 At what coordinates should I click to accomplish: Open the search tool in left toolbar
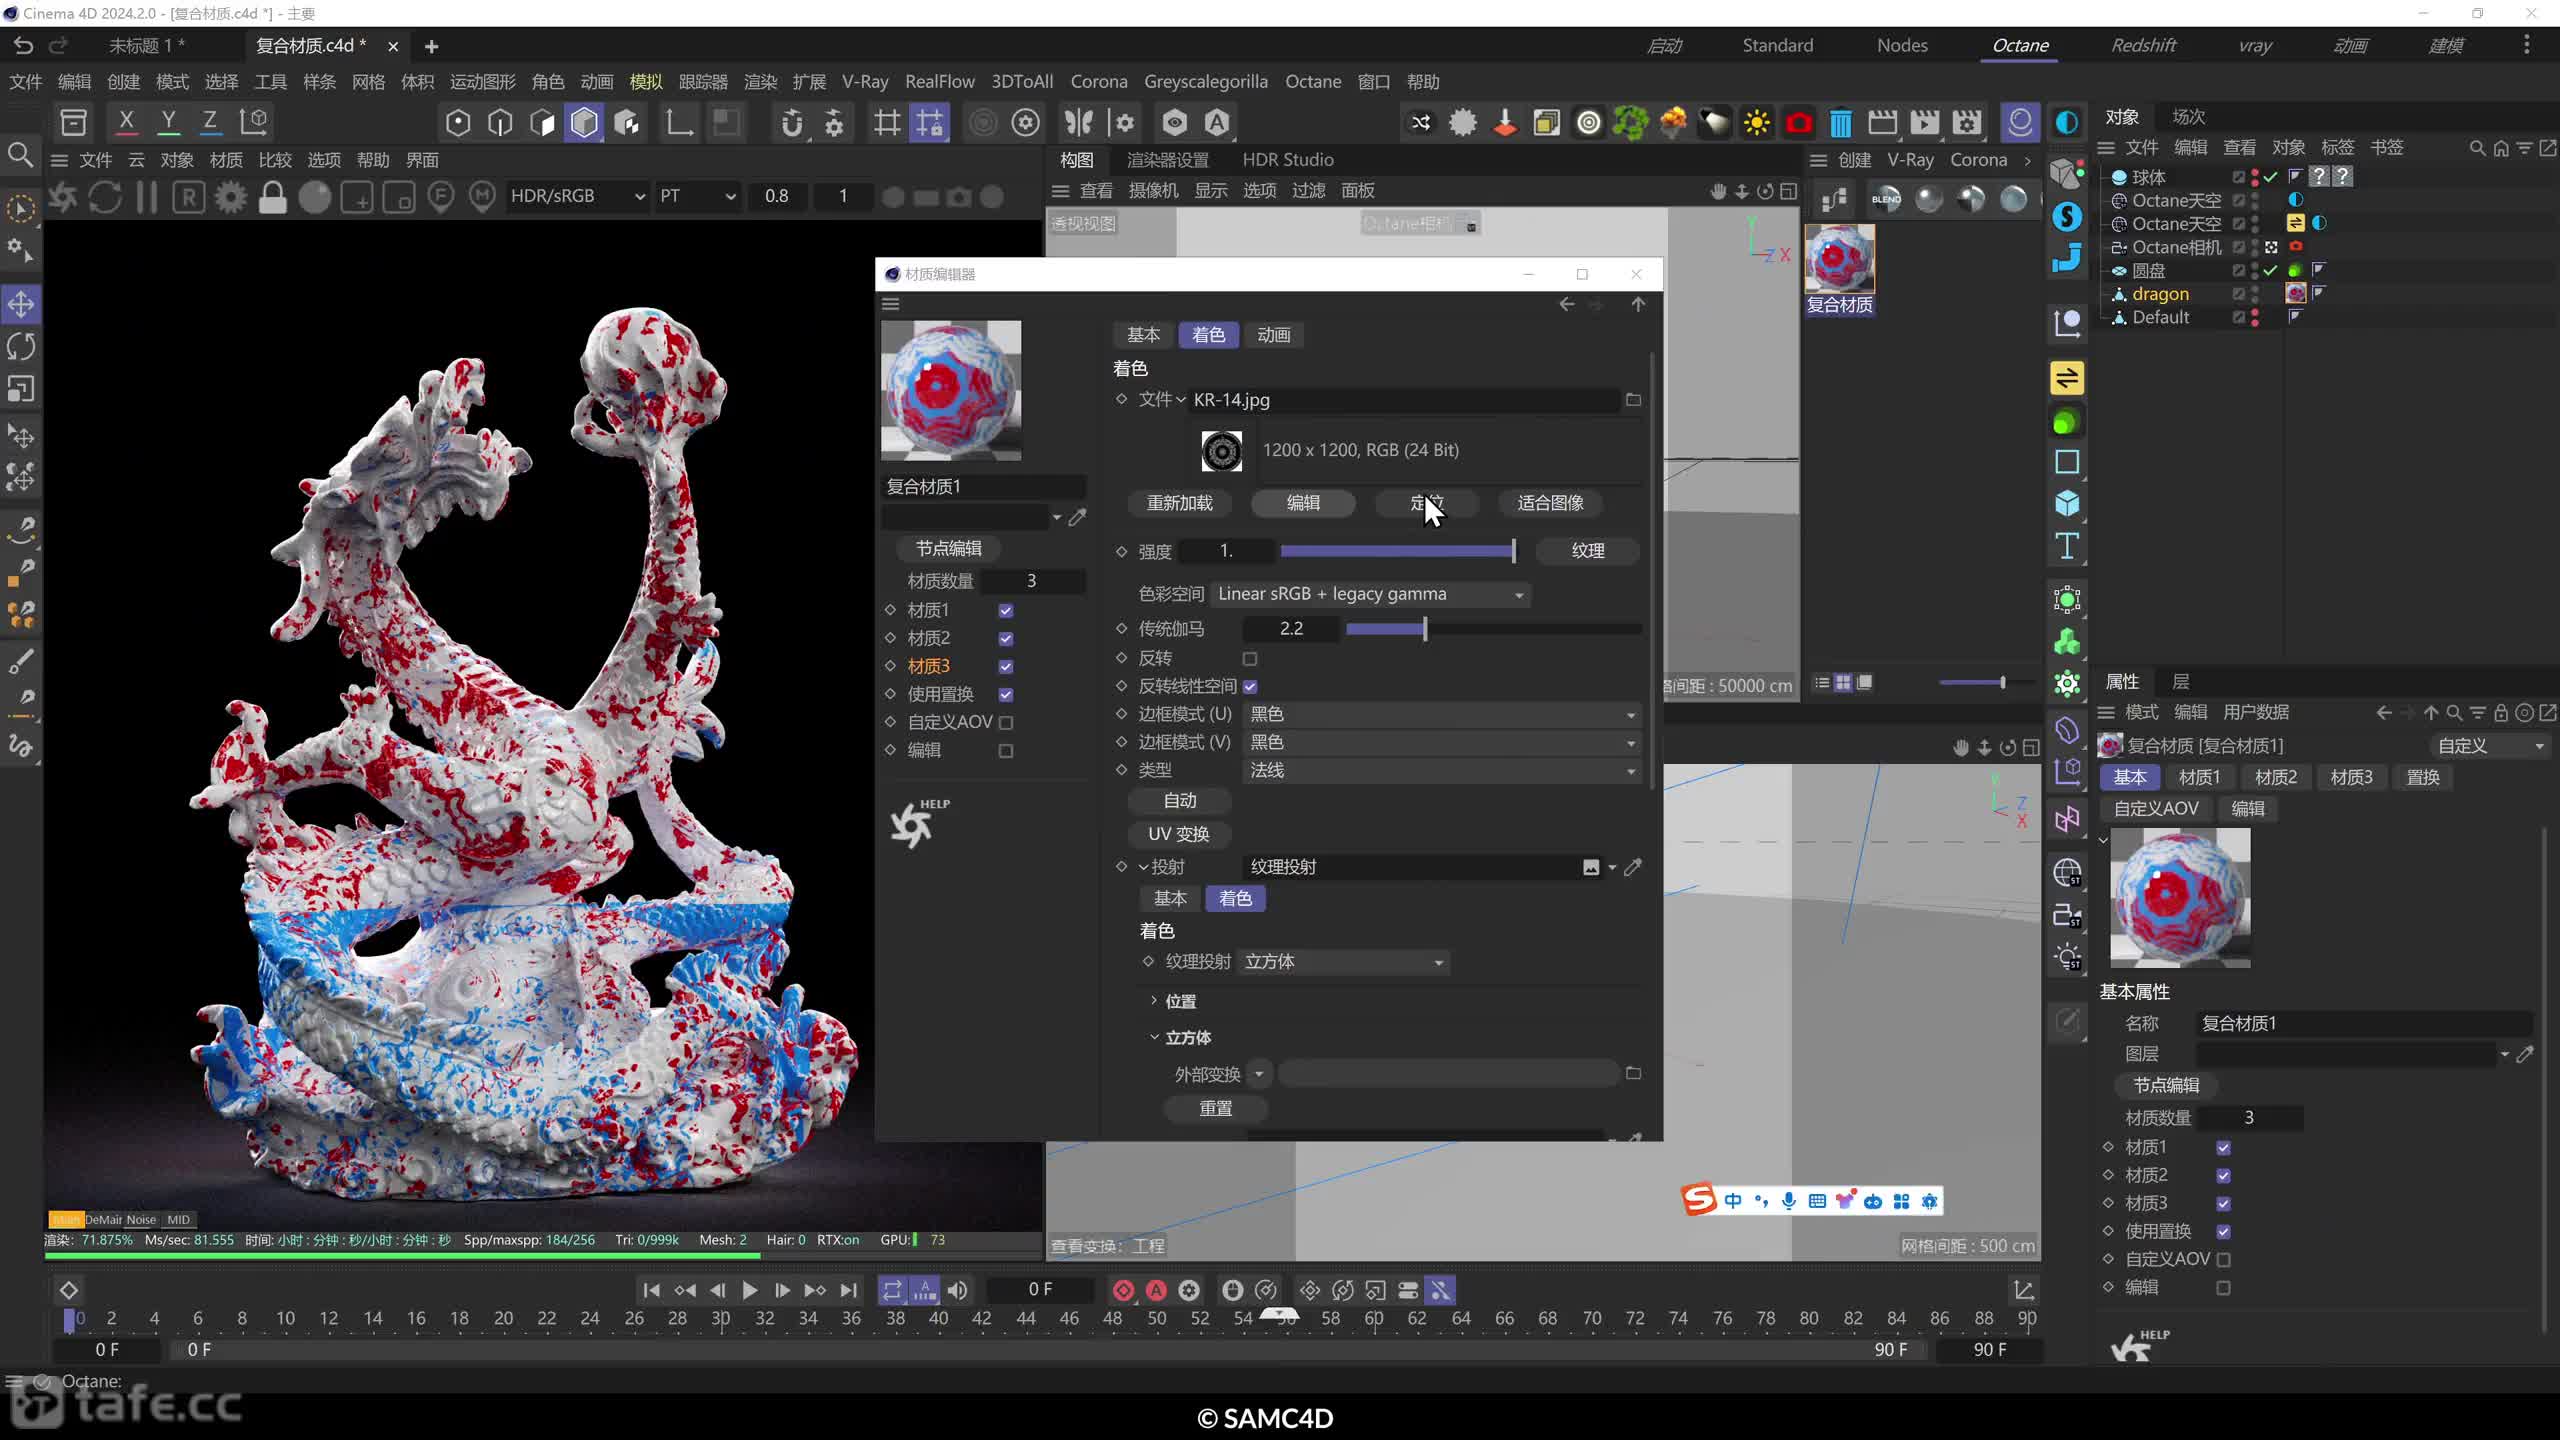point(21,155)
